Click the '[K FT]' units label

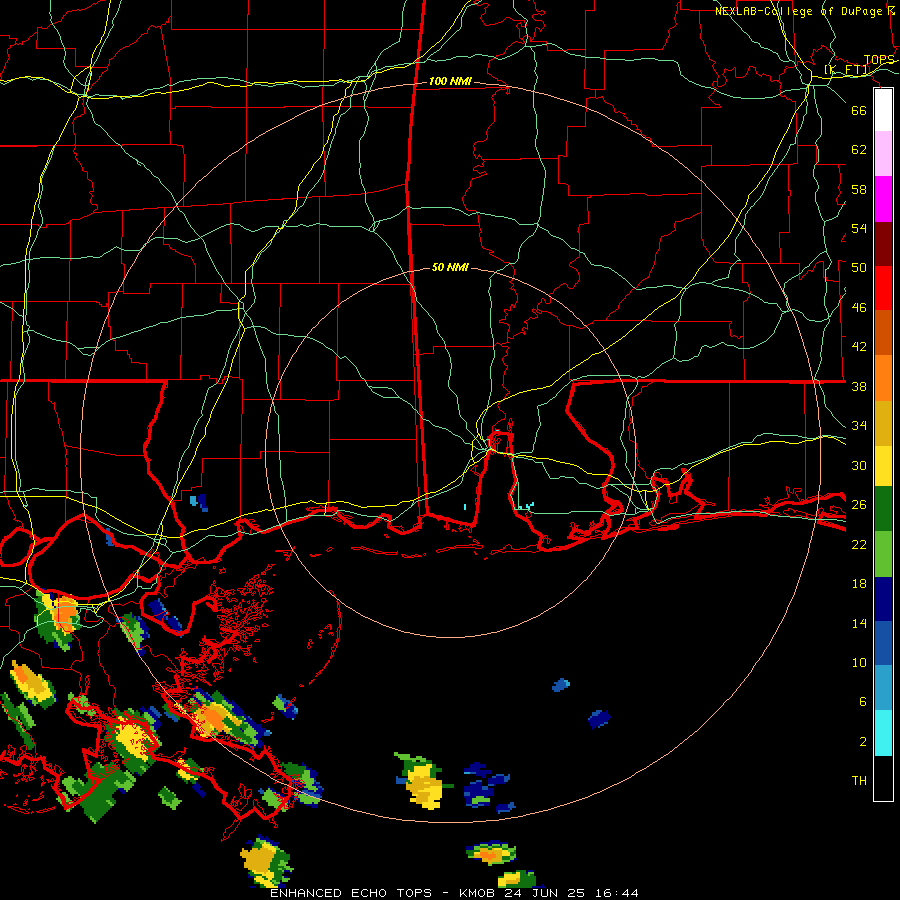point(847,70)
